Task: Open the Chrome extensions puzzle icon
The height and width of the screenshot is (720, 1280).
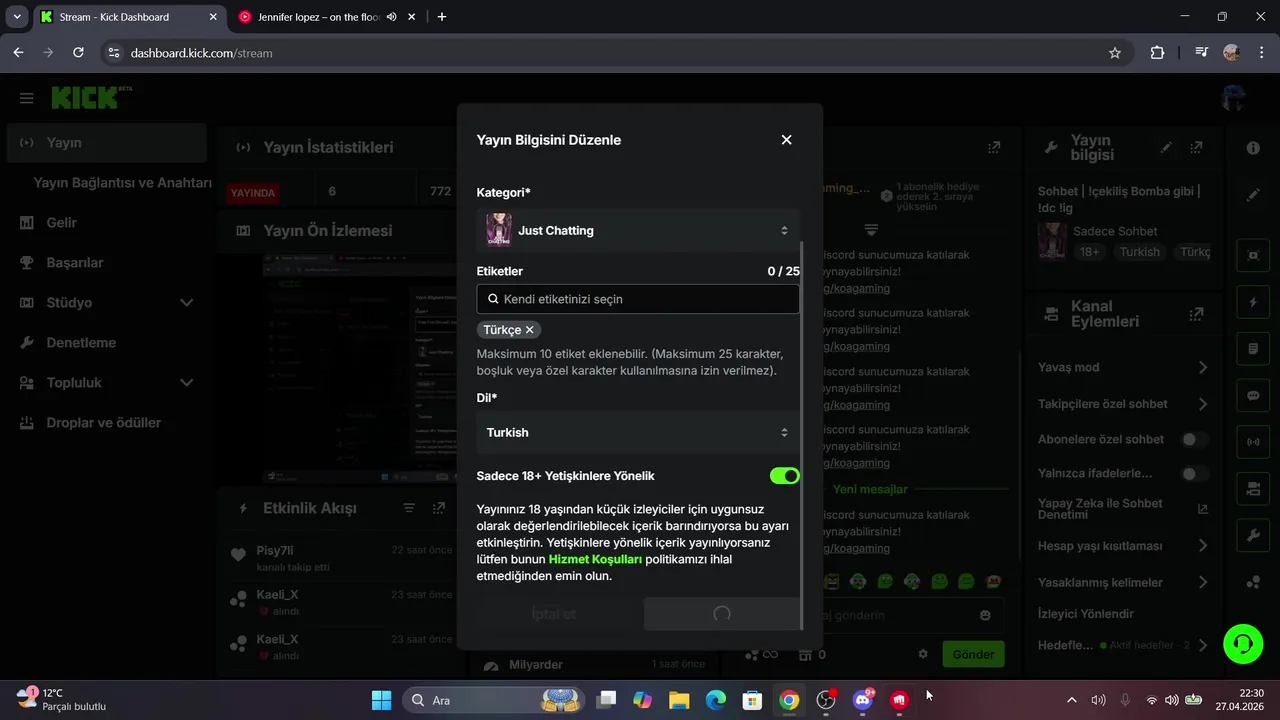Action: [x=1157, y=53]
